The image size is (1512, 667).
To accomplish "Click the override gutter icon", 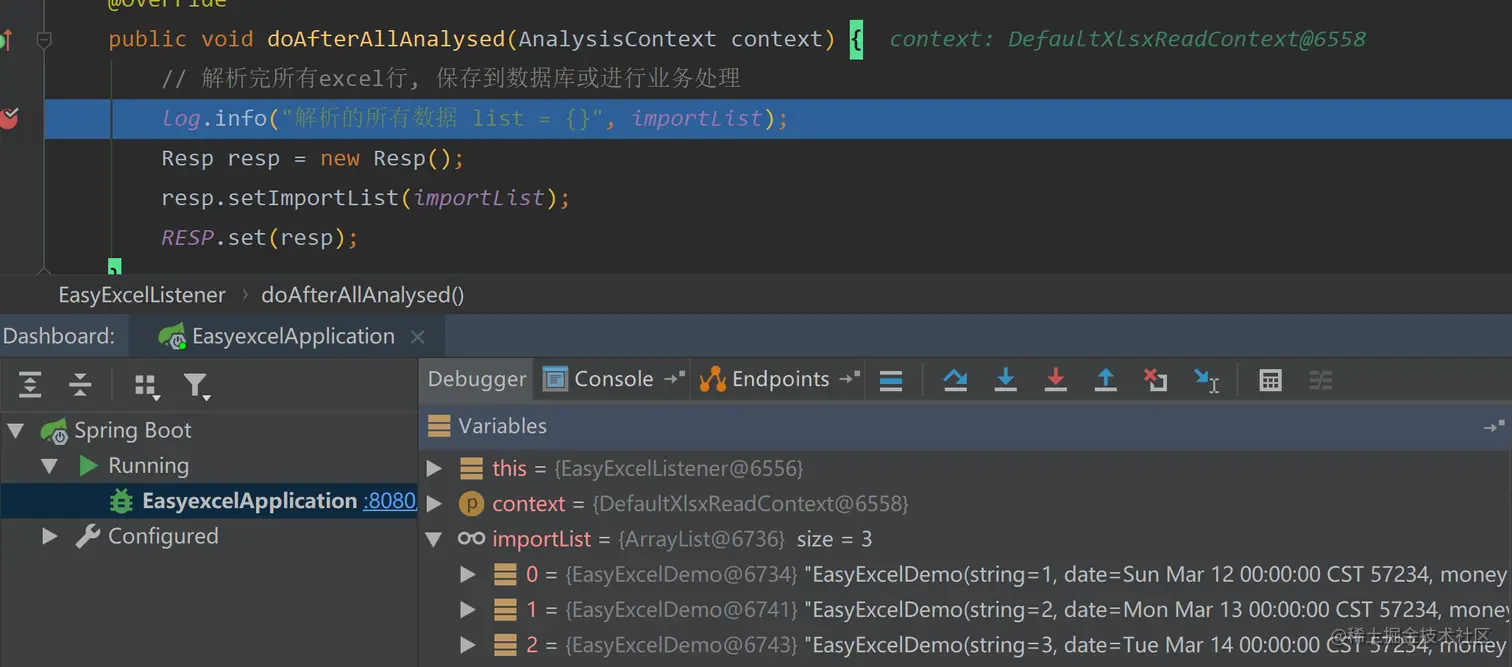I will pos(7,40).
